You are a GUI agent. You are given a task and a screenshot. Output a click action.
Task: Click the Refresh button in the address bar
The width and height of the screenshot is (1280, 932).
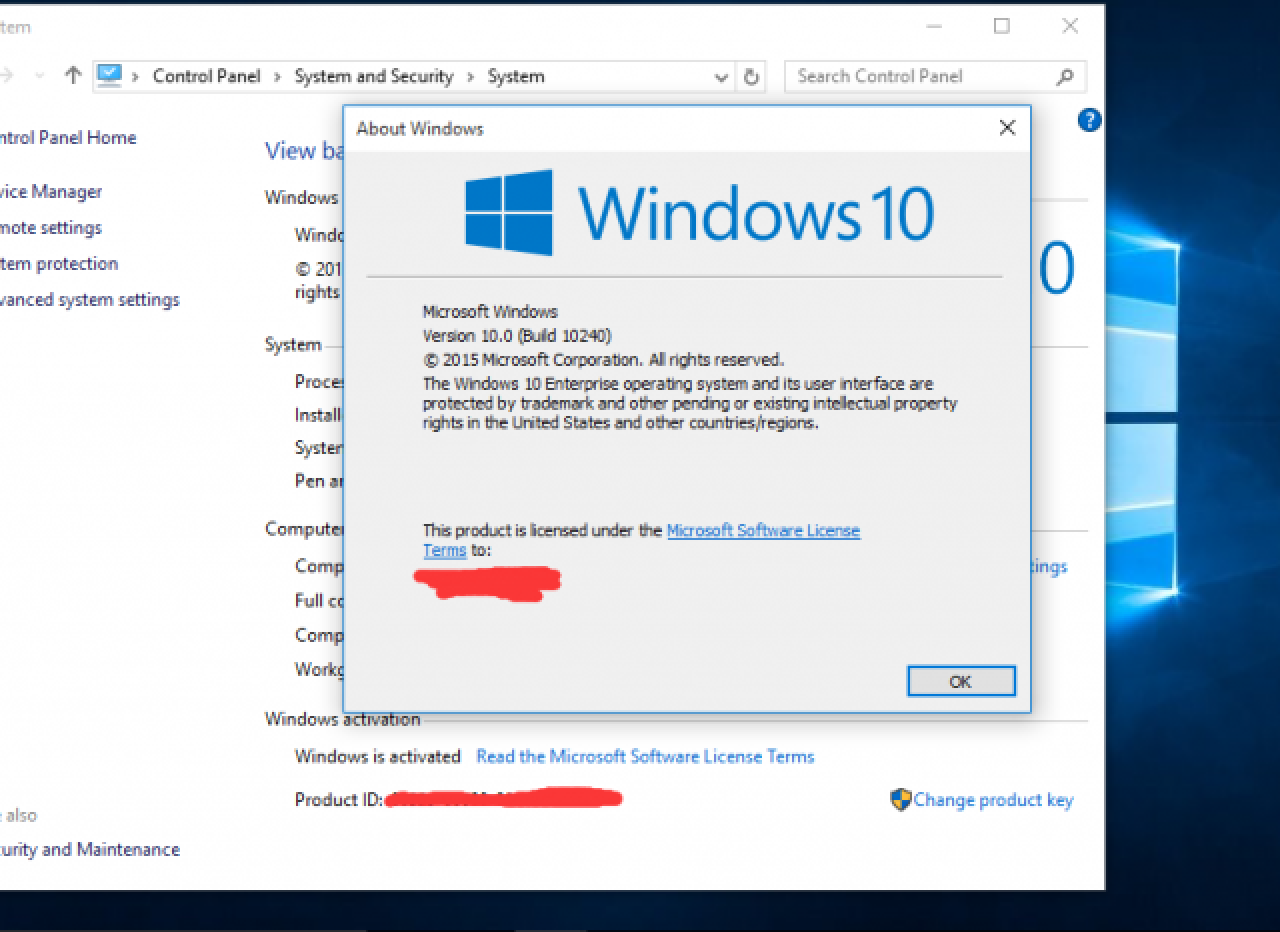pos(751,77)
